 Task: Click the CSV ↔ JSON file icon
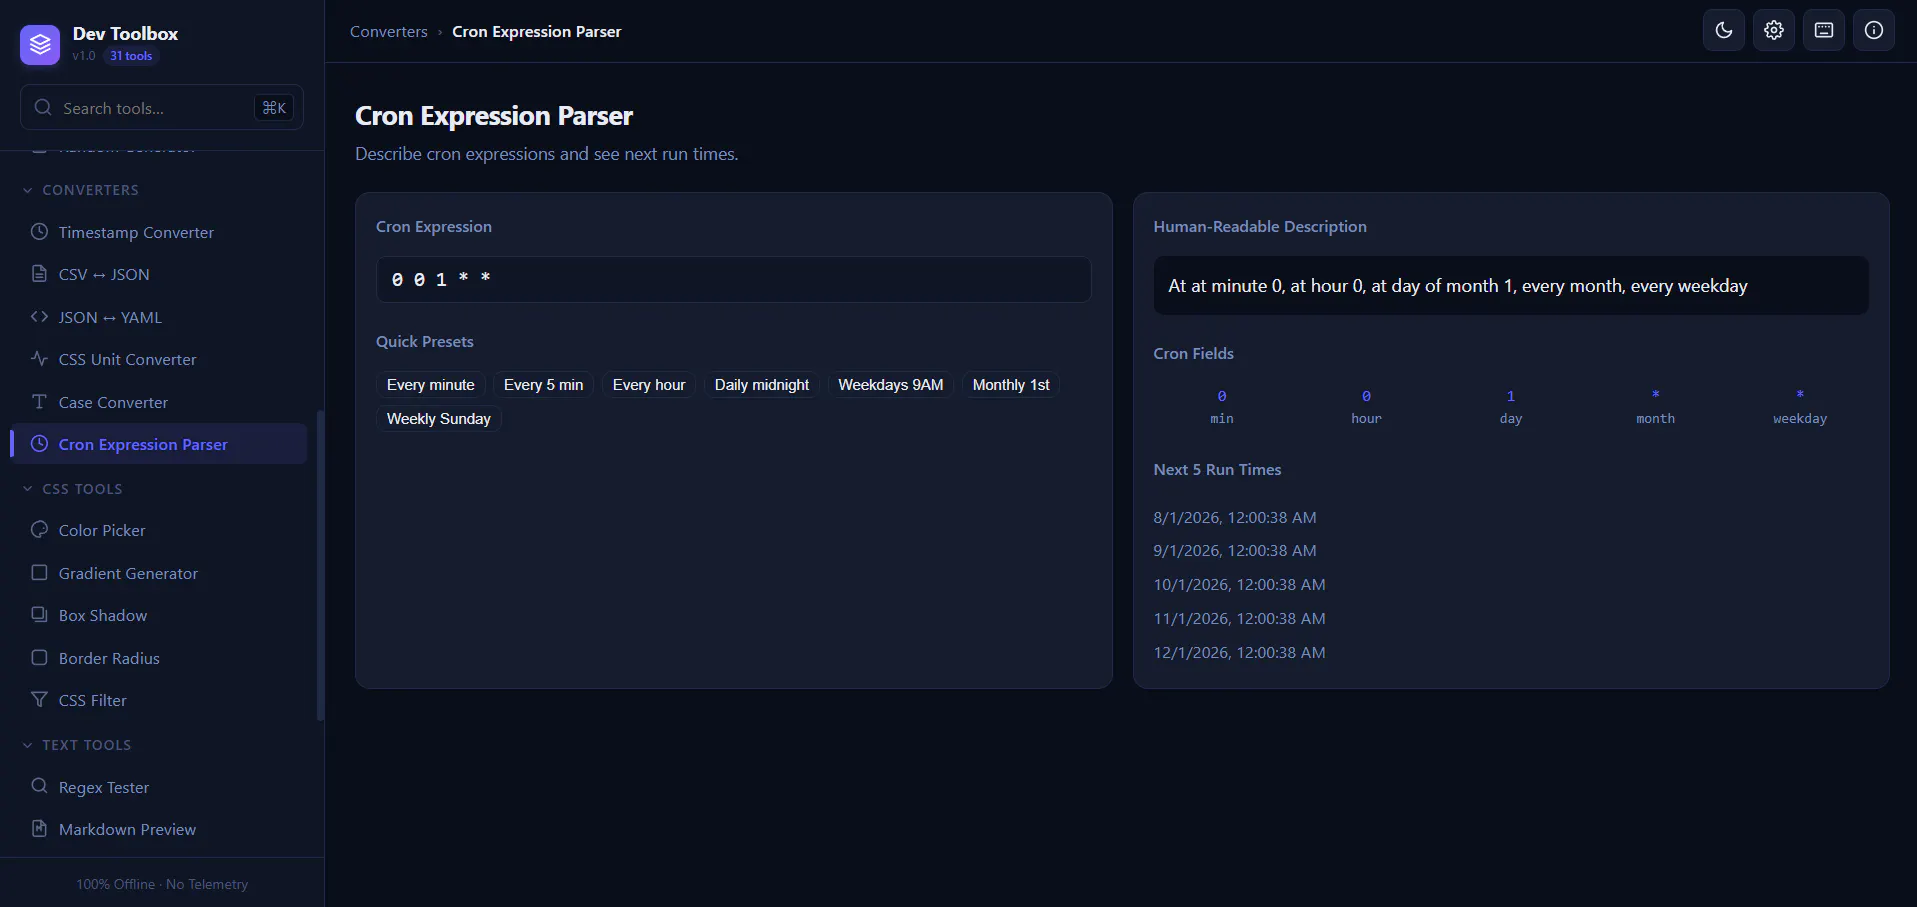(39, 274)
